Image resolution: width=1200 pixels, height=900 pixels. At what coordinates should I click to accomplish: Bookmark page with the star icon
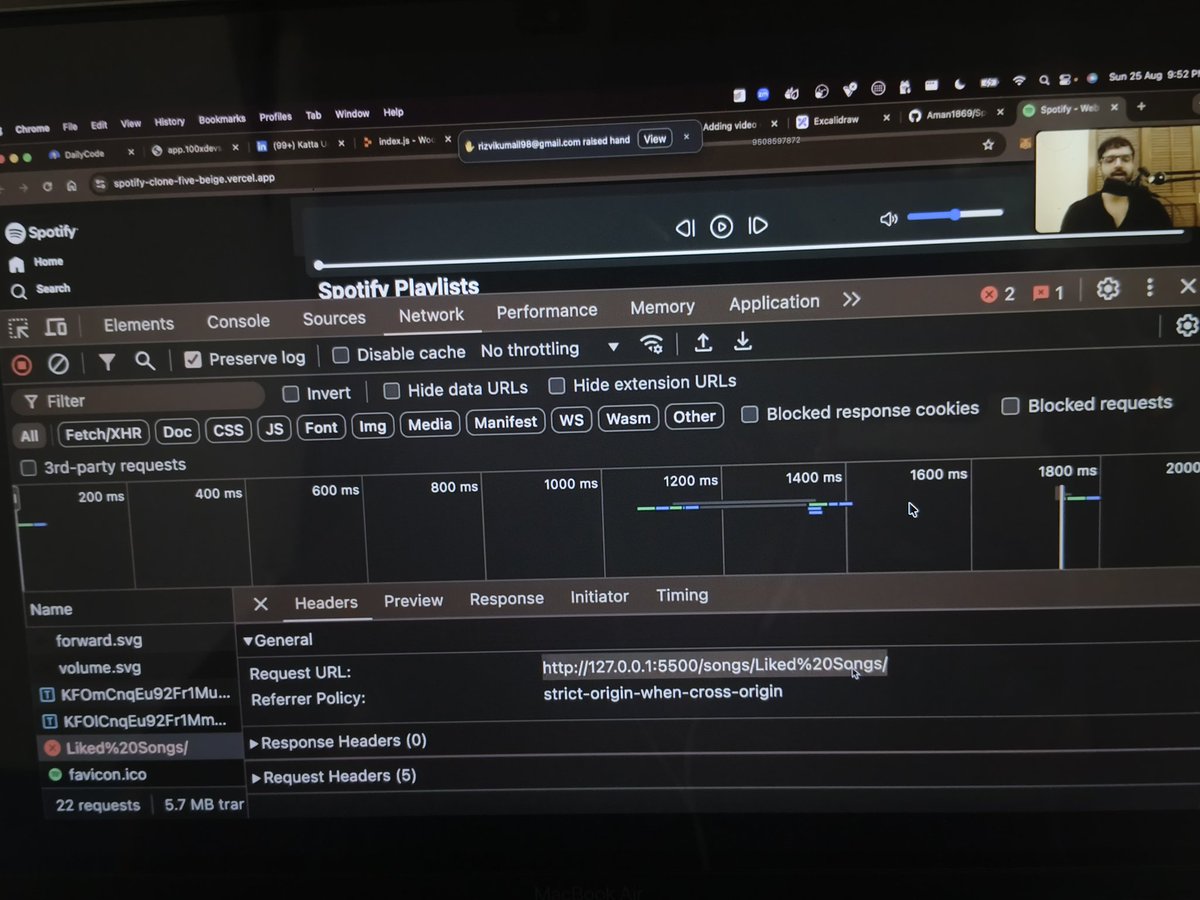pos(988,145)
